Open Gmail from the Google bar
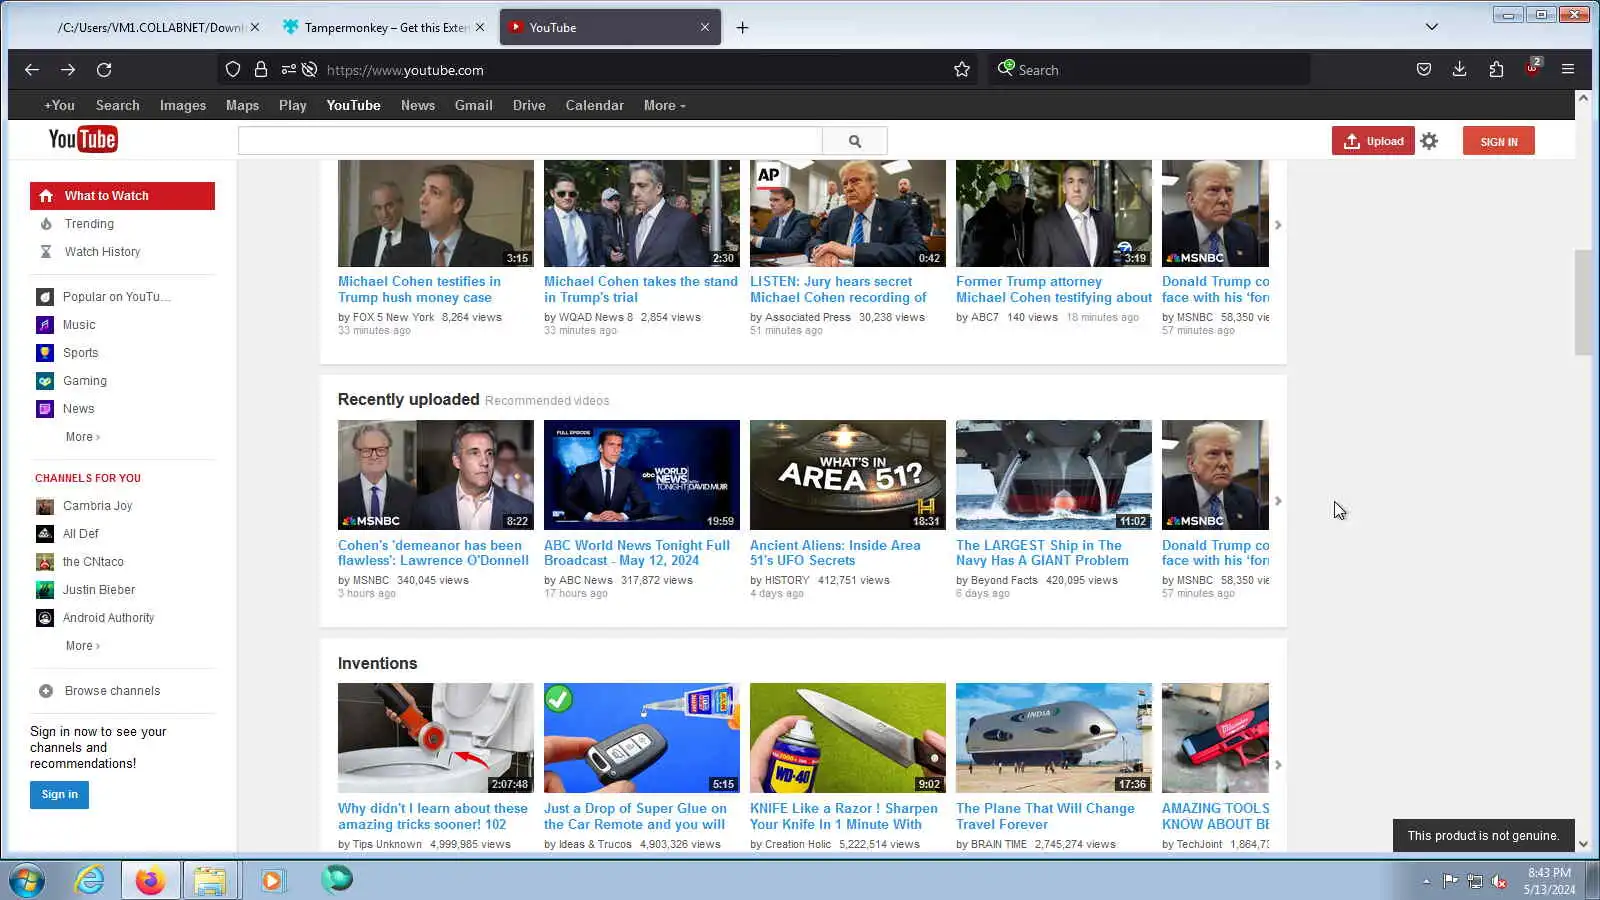Viewport: 1600px width, 900px height. point(474,105)
